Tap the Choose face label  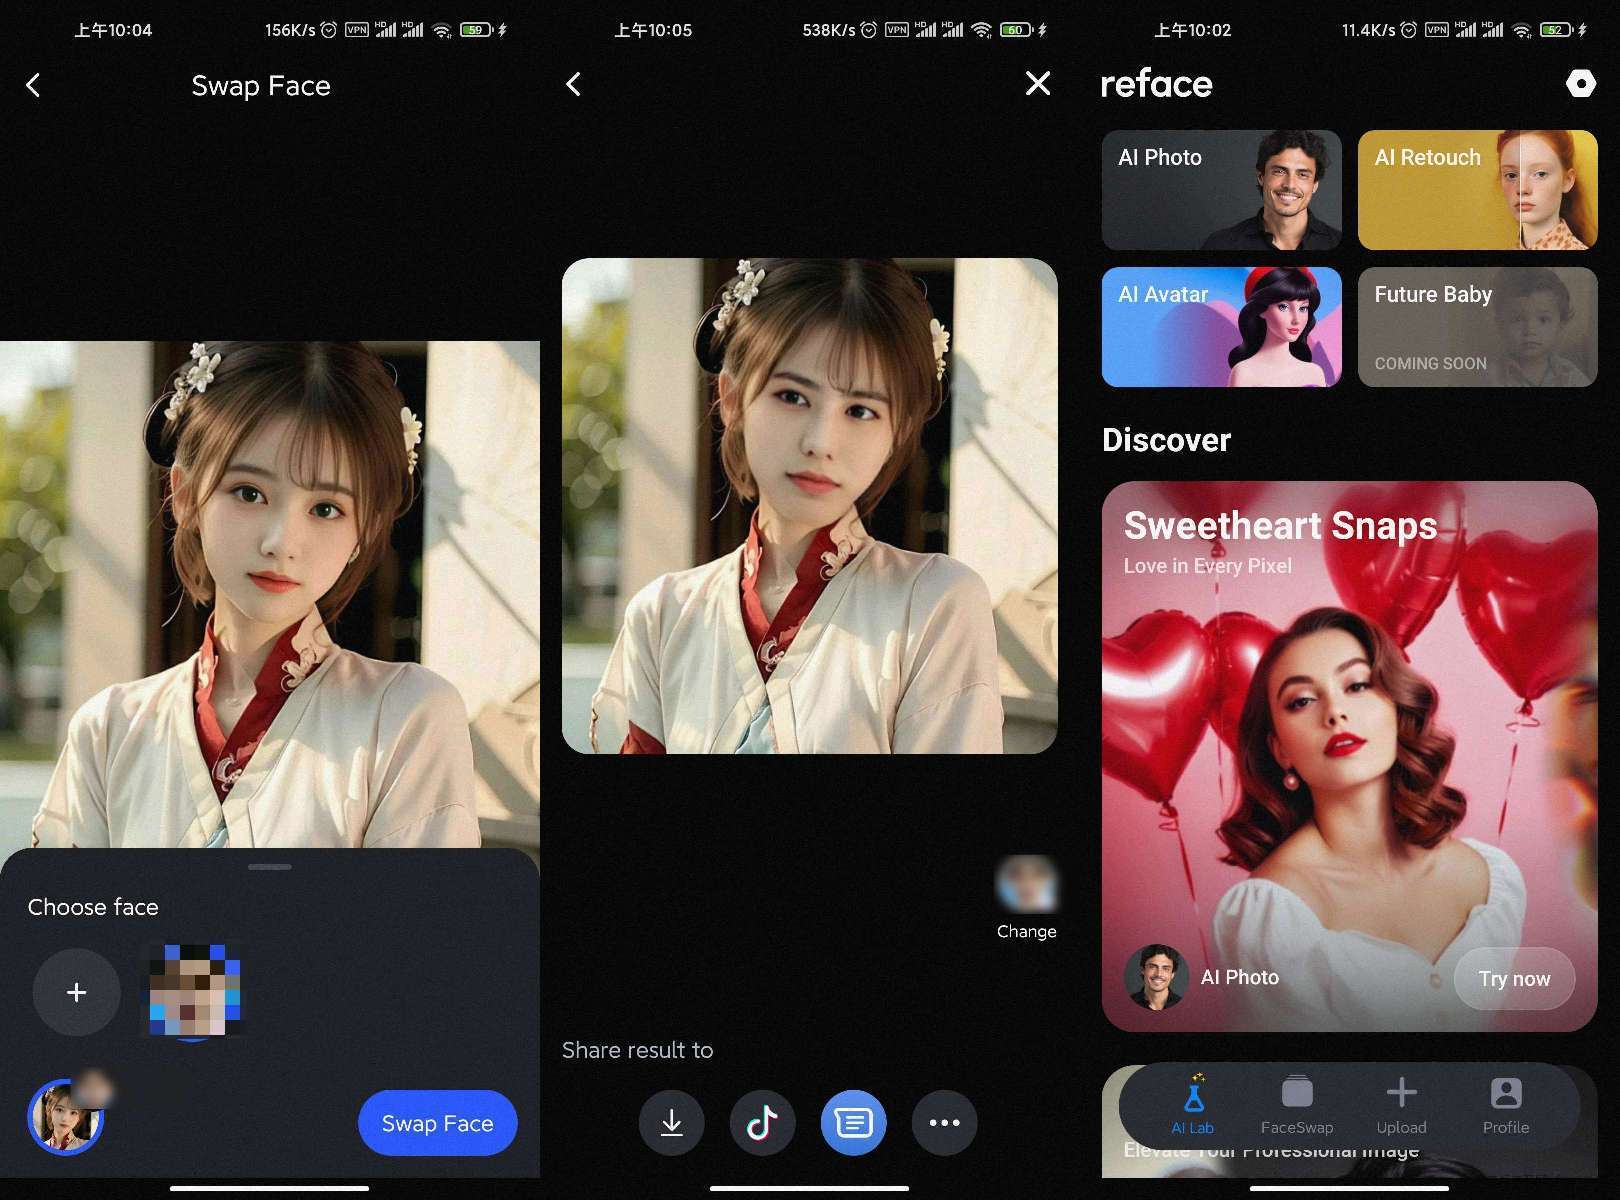93,907
